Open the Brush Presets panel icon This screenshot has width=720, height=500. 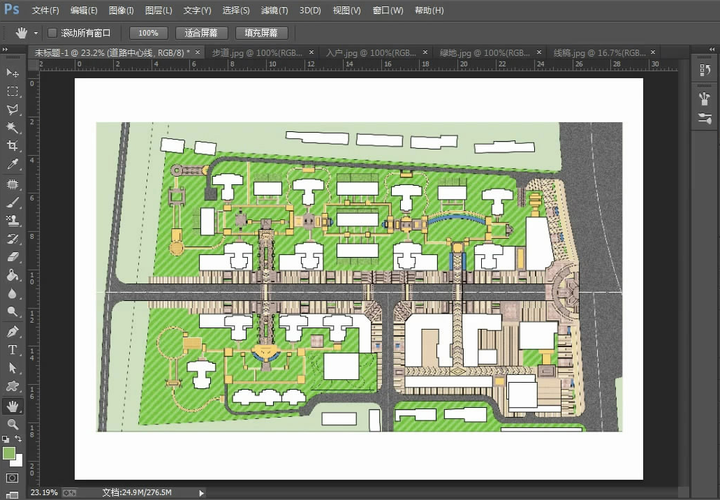704,99
